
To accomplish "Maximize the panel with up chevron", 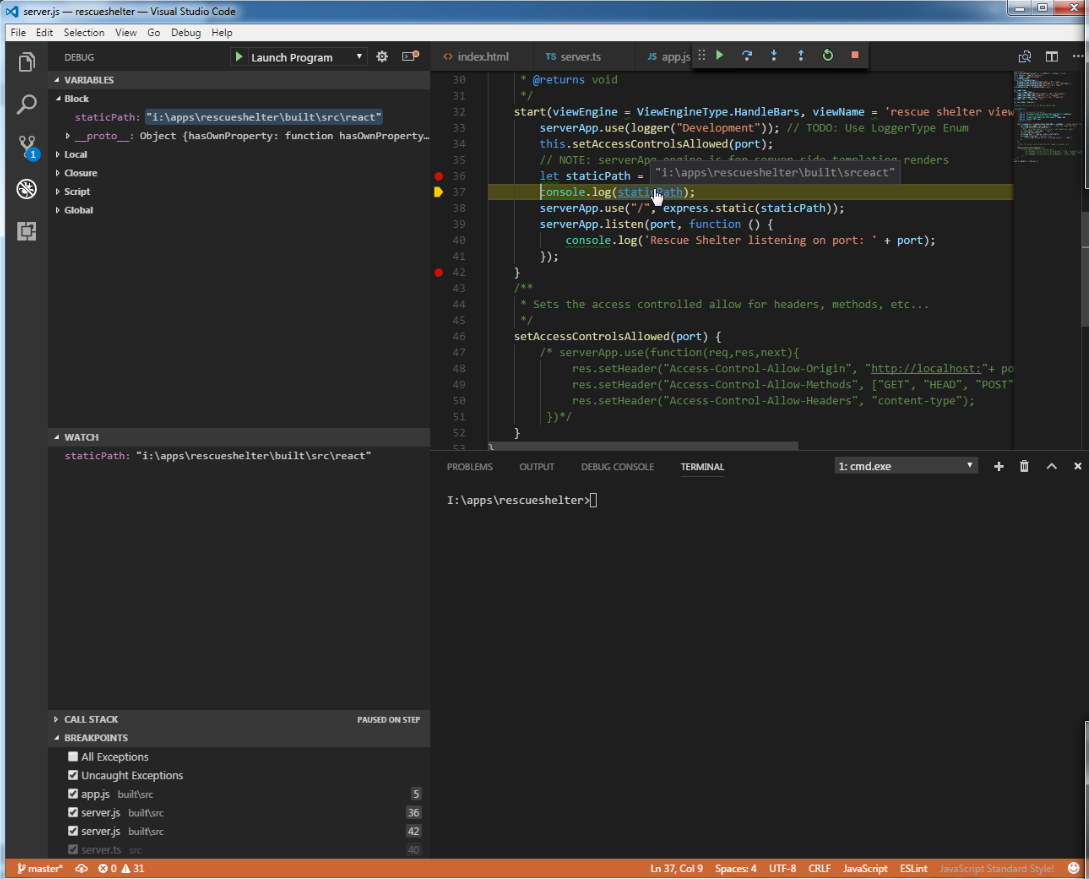I will pyautogui.click(x=1051, y=467).
